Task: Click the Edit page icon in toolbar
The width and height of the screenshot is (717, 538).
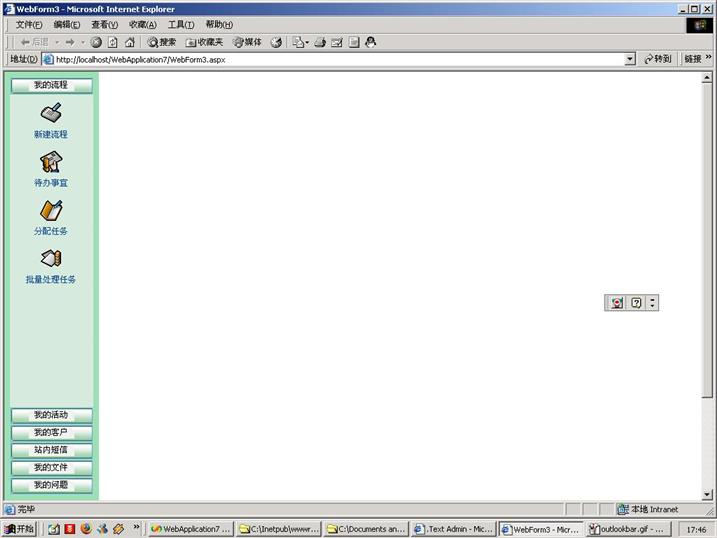Action: pos(337,42)
